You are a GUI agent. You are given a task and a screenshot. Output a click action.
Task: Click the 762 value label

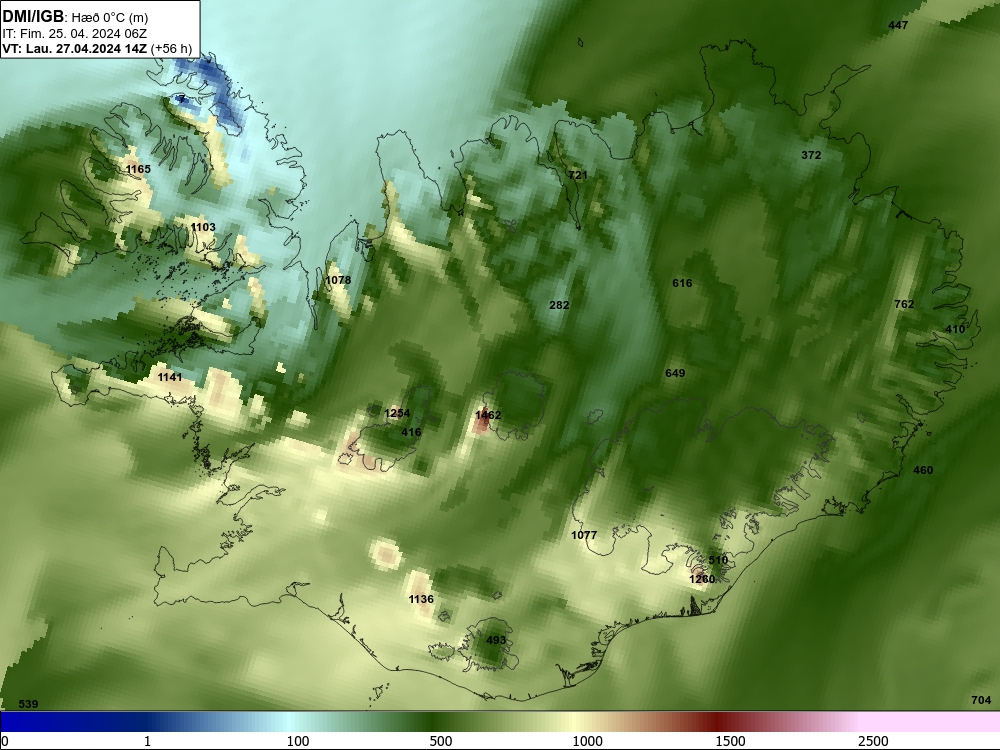point(904,304)
